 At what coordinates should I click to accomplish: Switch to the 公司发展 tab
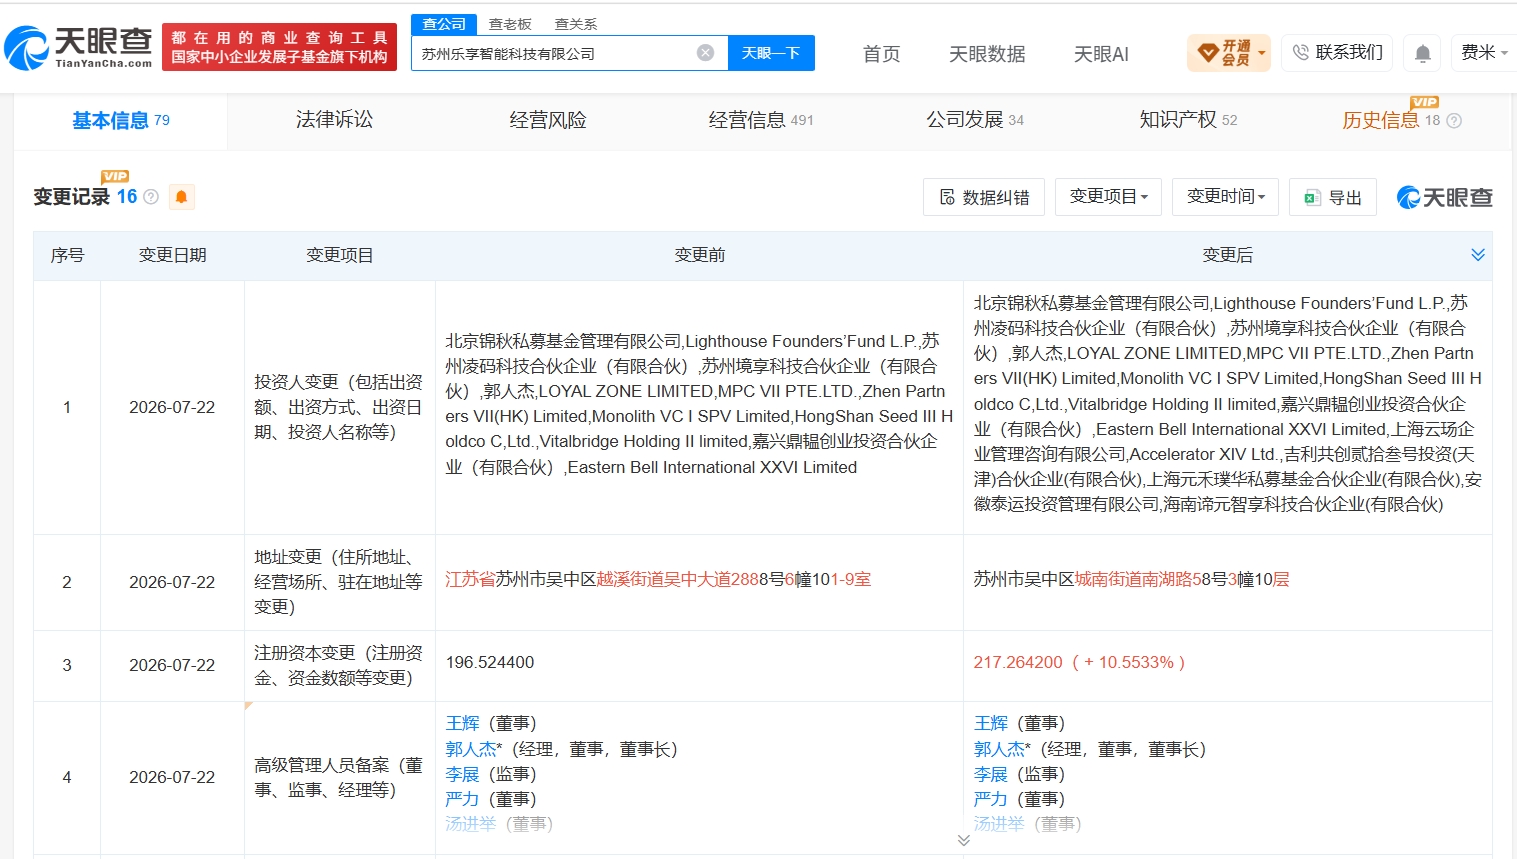(975, 120)
